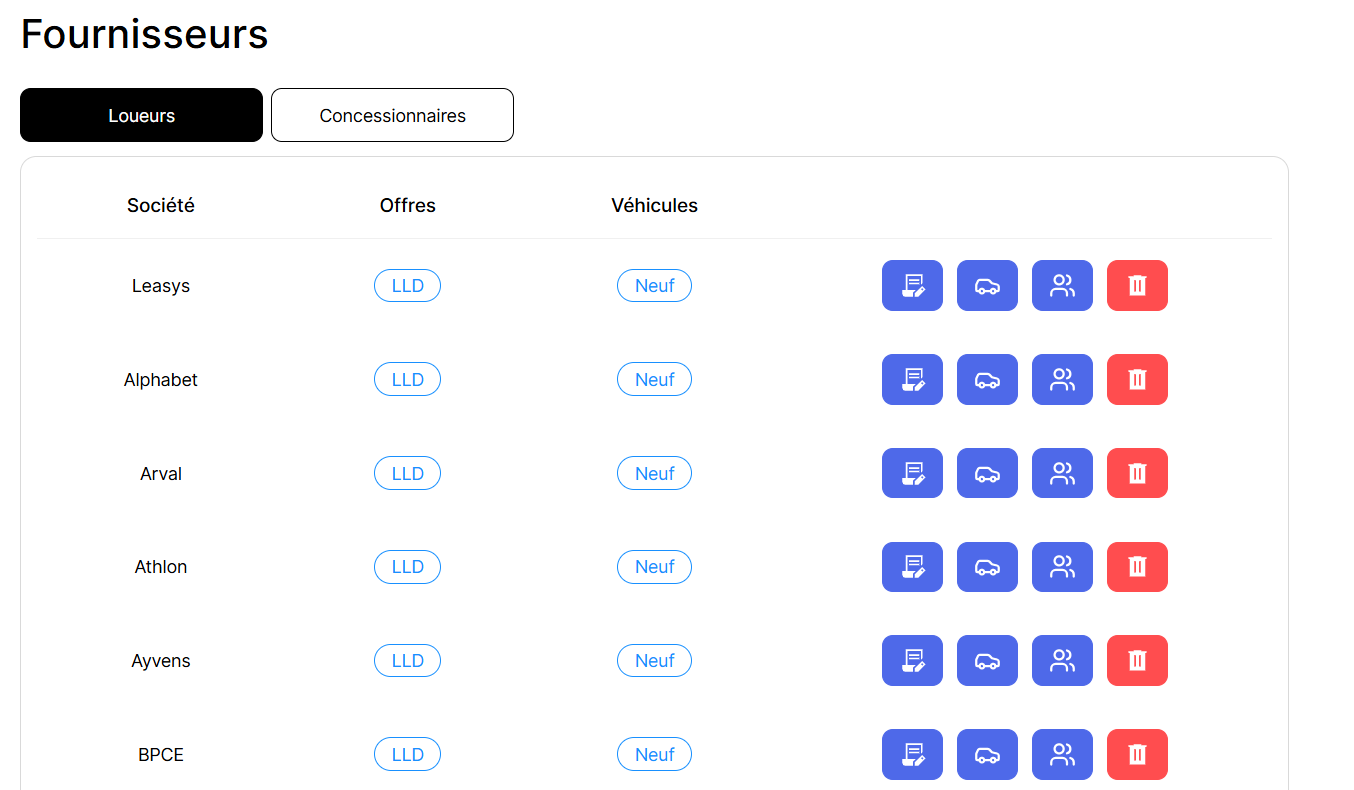Screen dimensions: 1354x790
Task: Click the Société column header
Action: point(161,206)
